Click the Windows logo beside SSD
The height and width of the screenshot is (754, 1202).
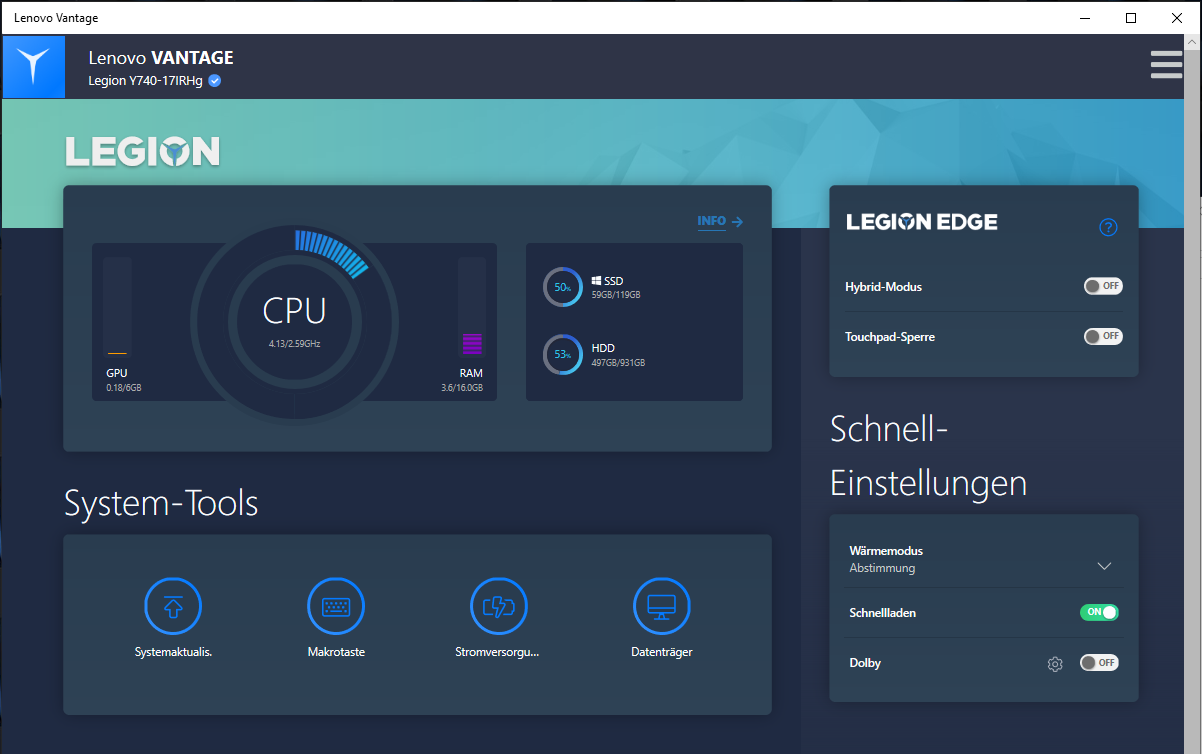(596, 281)
